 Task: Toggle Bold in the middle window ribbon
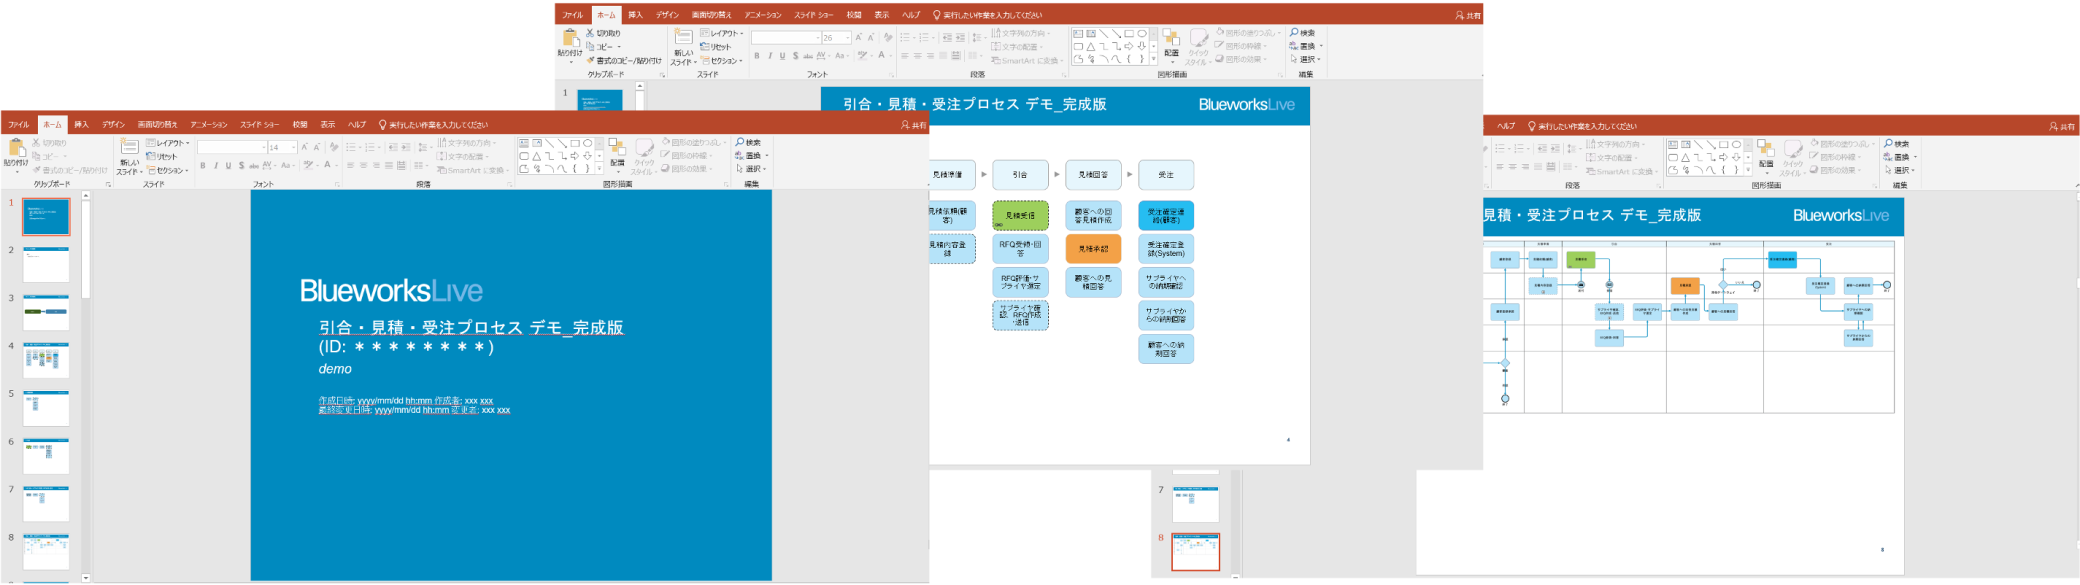(757, 56)
